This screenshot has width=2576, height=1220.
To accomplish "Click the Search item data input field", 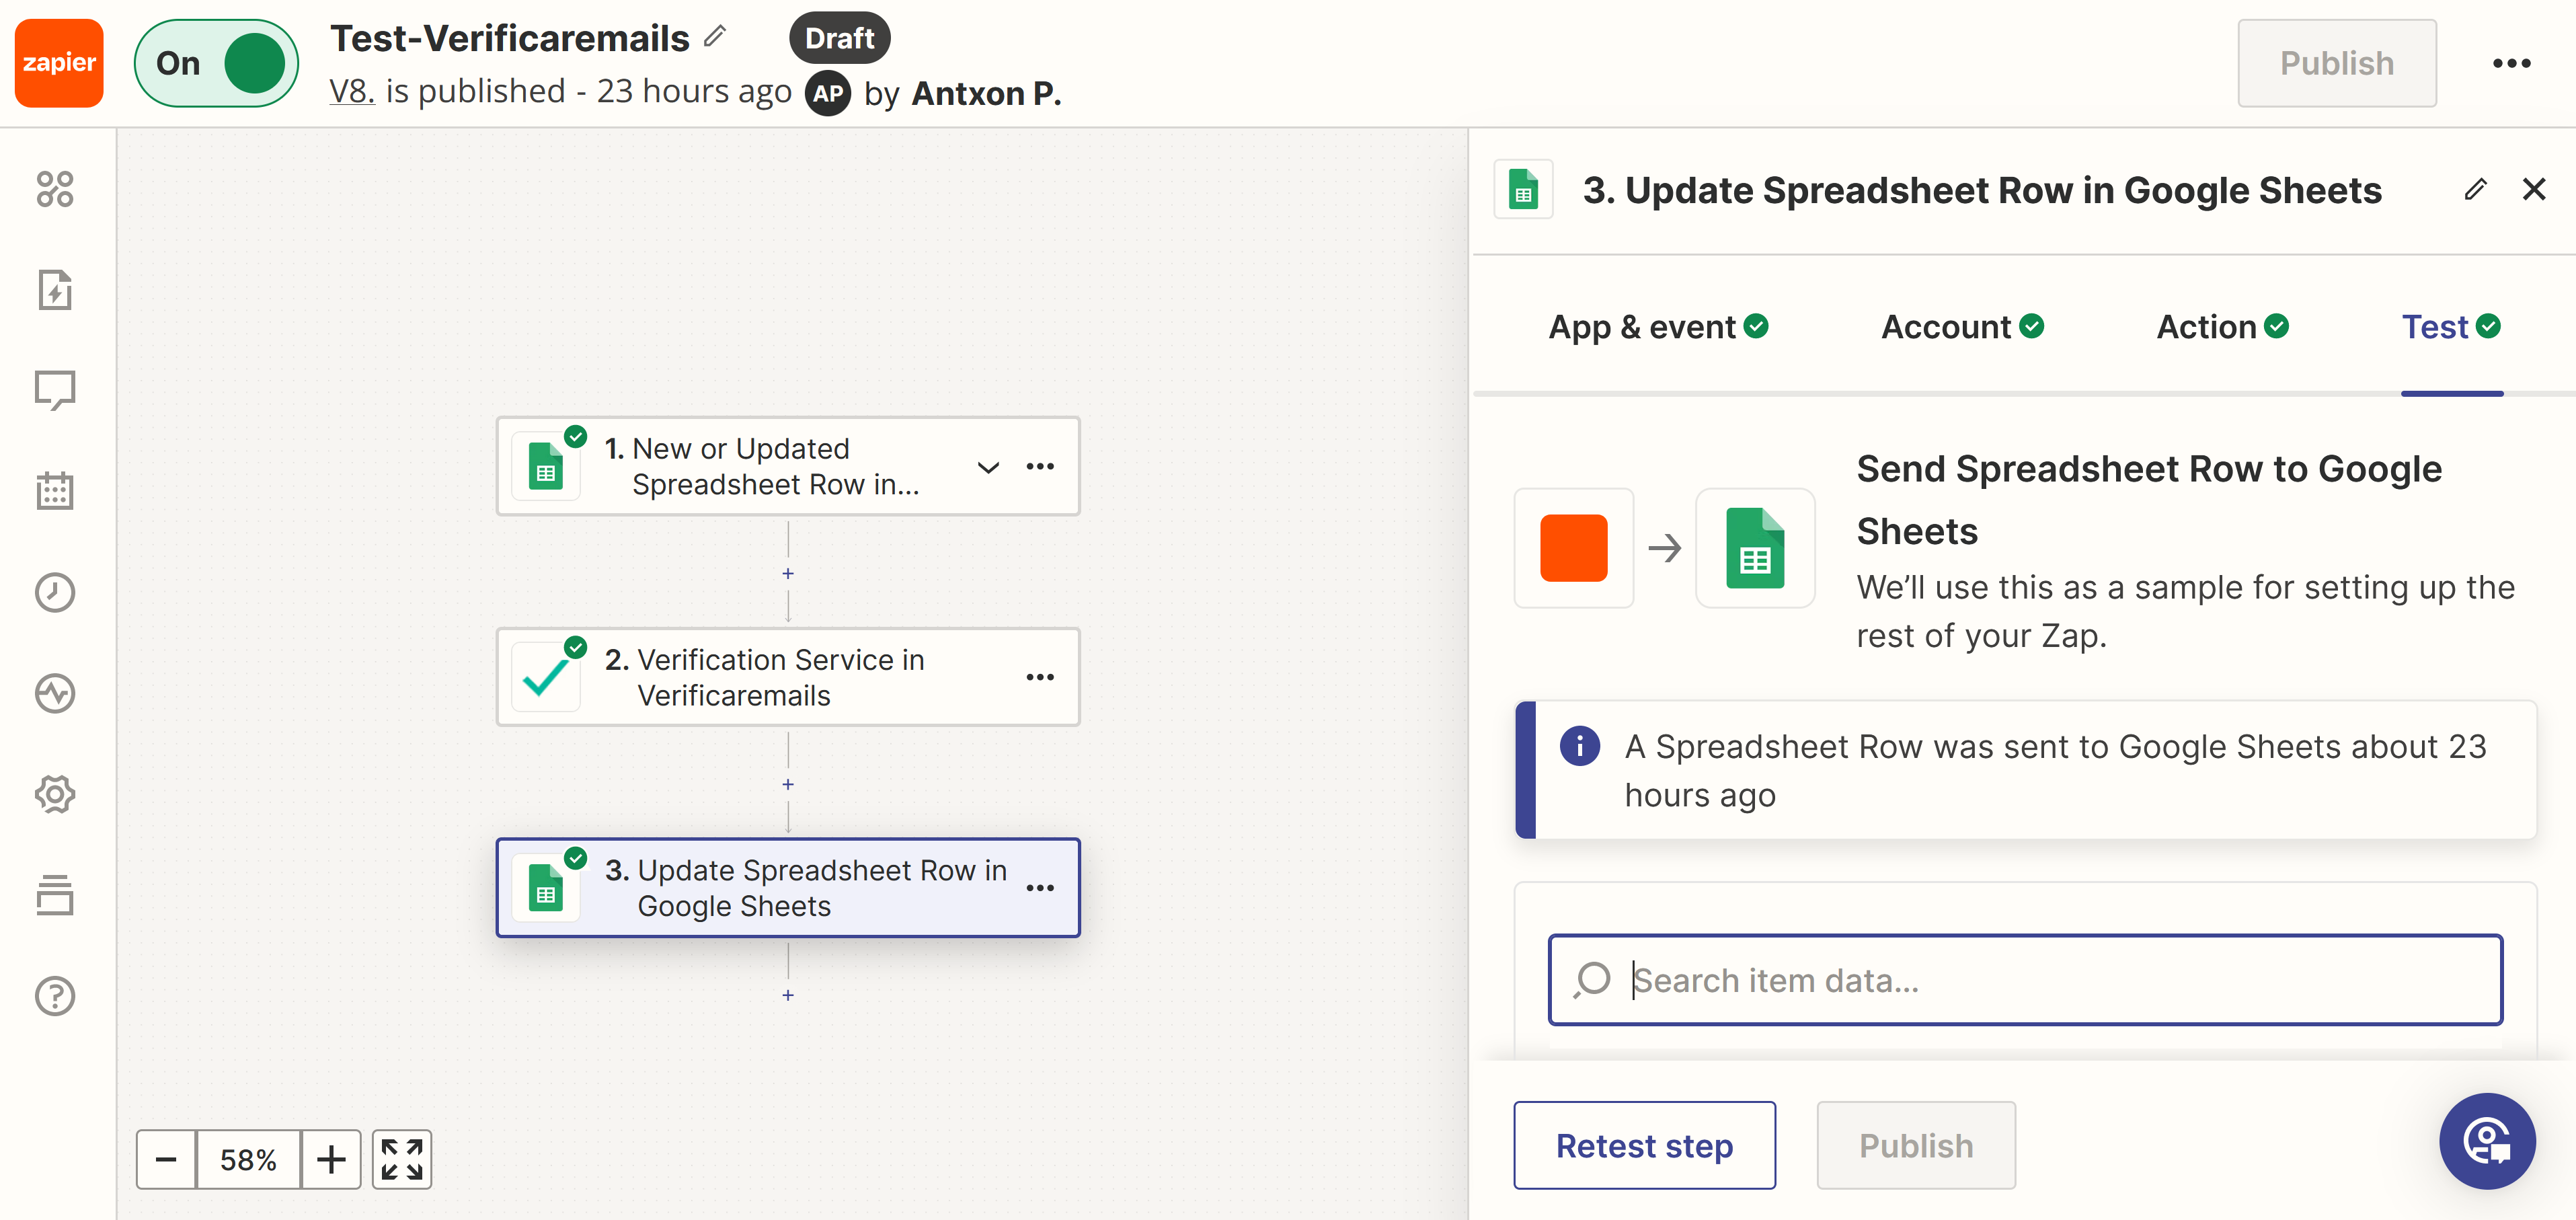I will [2024, 980].
